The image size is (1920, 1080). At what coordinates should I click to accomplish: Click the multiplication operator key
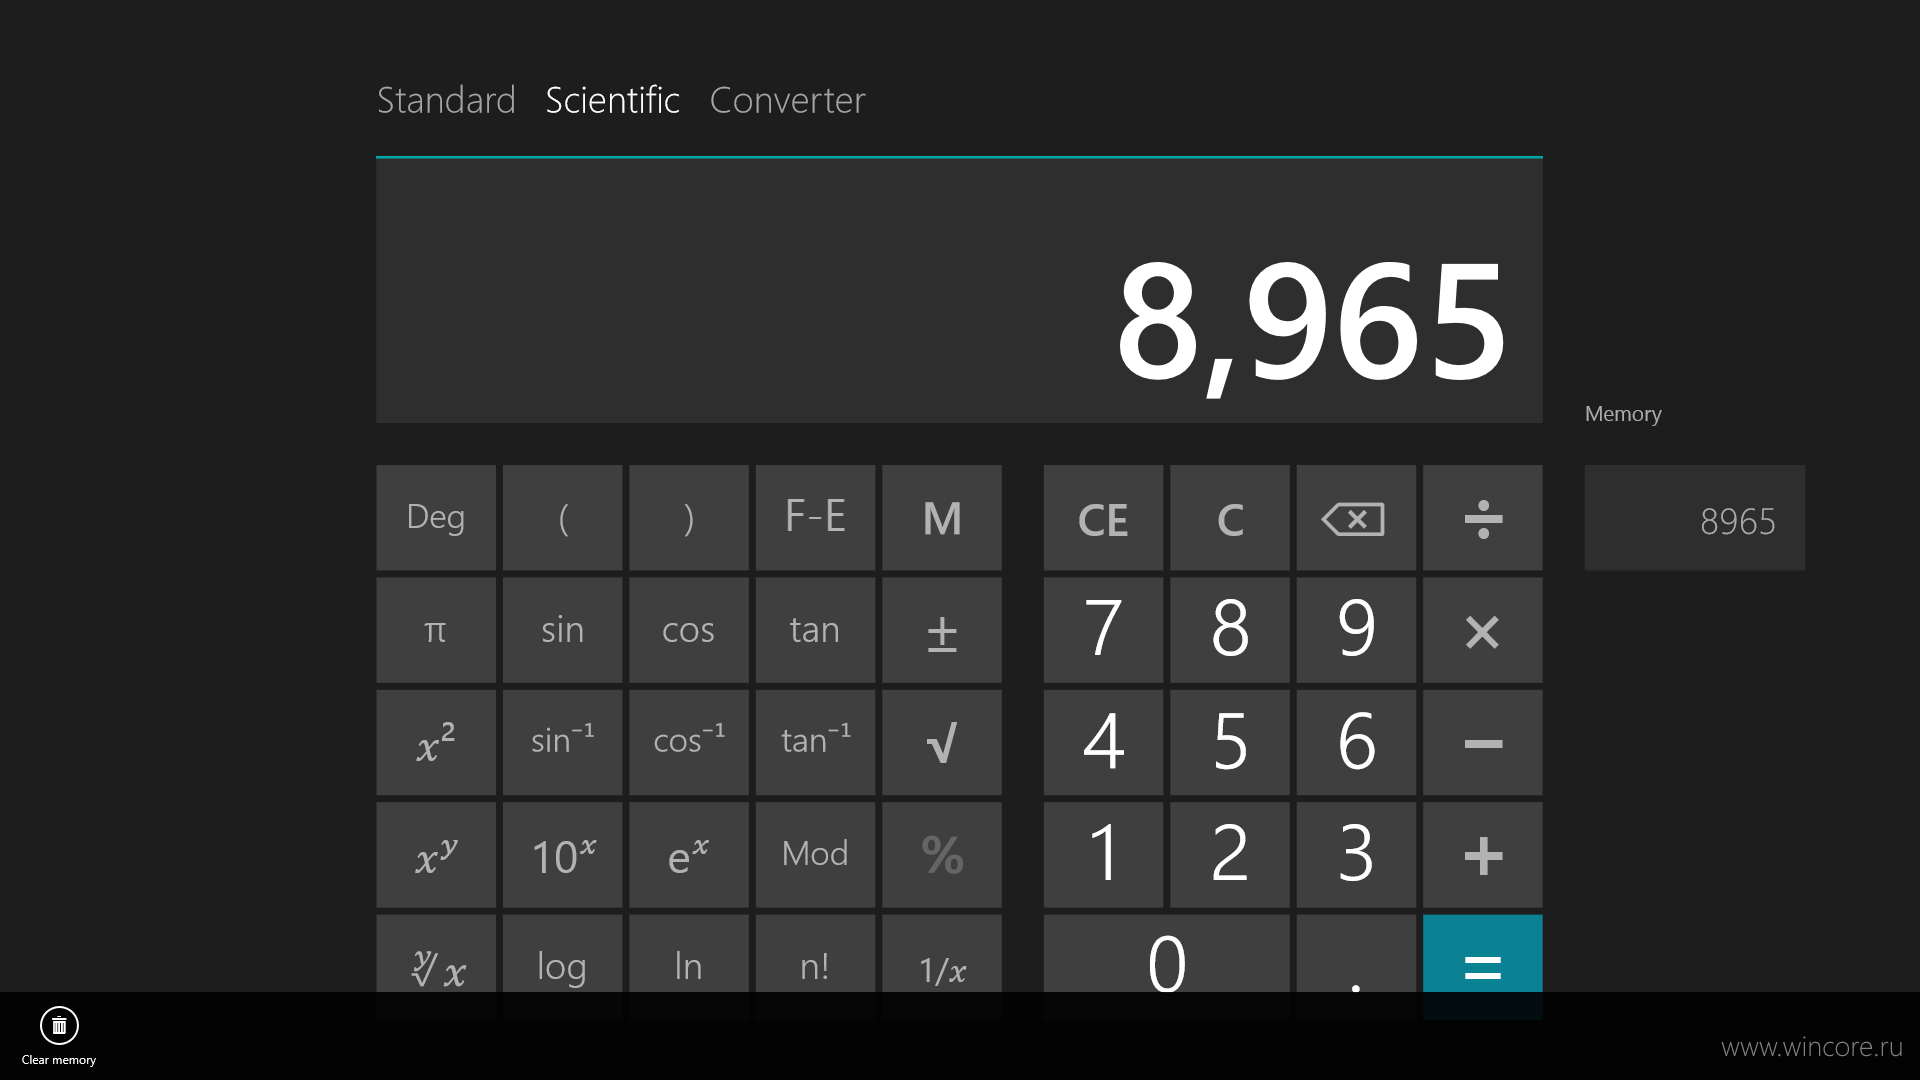1482,630
